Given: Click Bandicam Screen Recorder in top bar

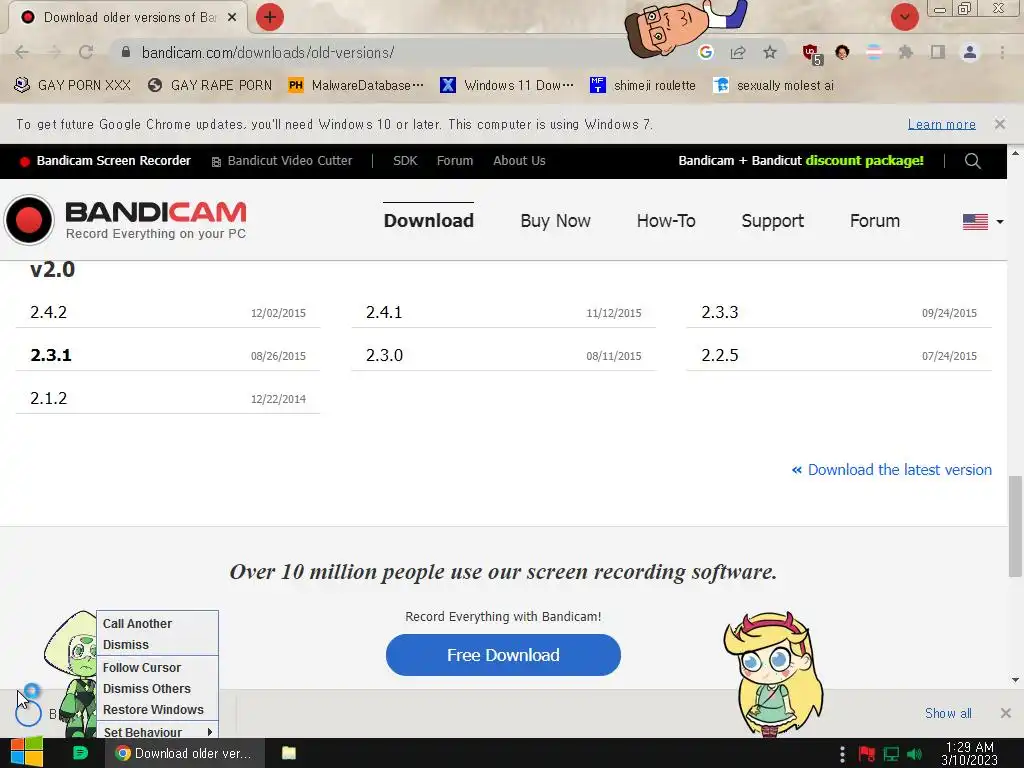Looking at the screenshot, I should (105, 161).
